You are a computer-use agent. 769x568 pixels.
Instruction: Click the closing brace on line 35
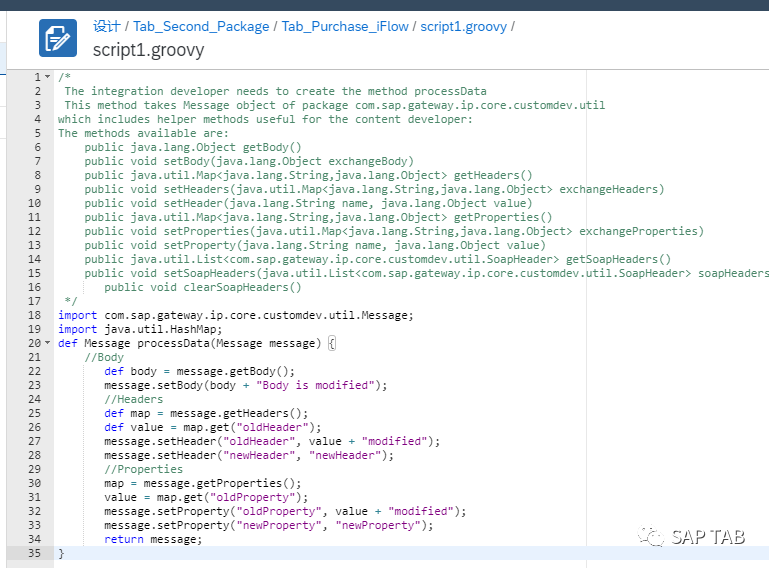point(61,553)
